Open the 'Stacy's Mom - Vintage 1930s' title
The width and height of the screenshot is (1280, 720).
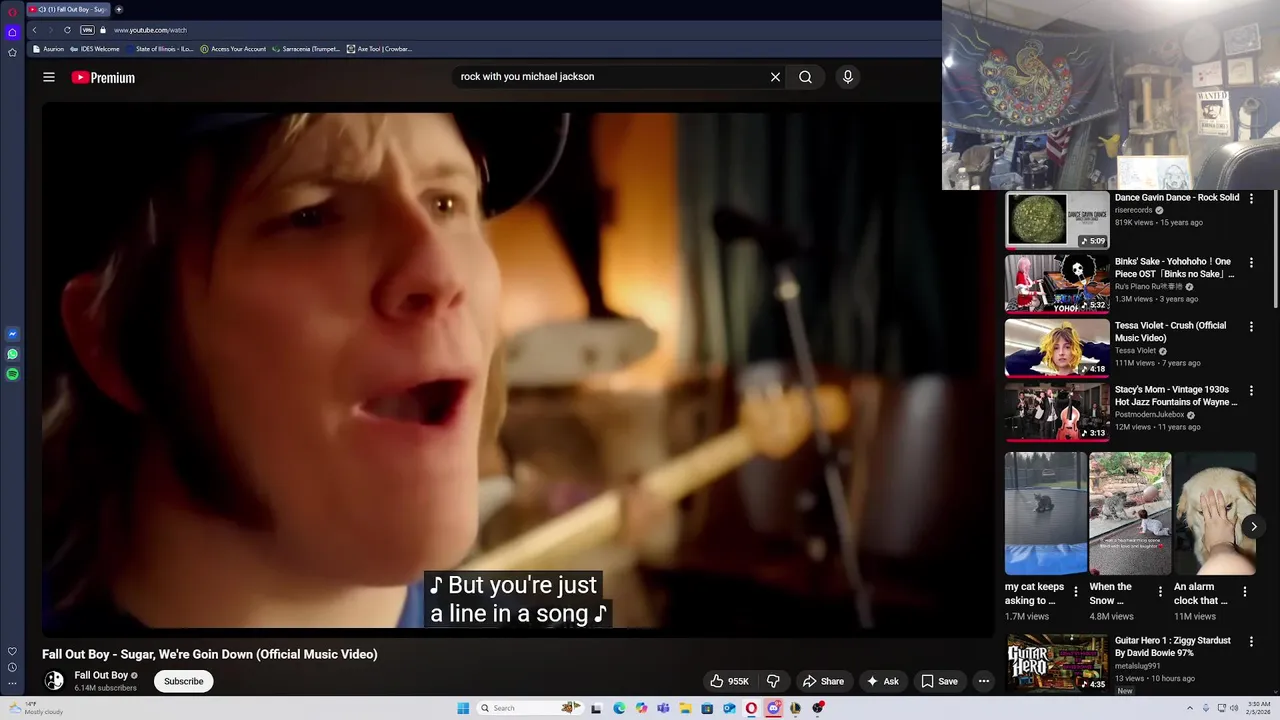pos(1176,396)
